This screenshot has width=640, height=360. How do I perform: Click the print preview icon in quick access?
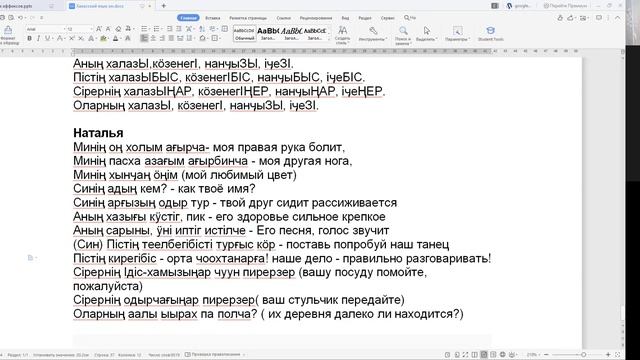coord(11,18)
